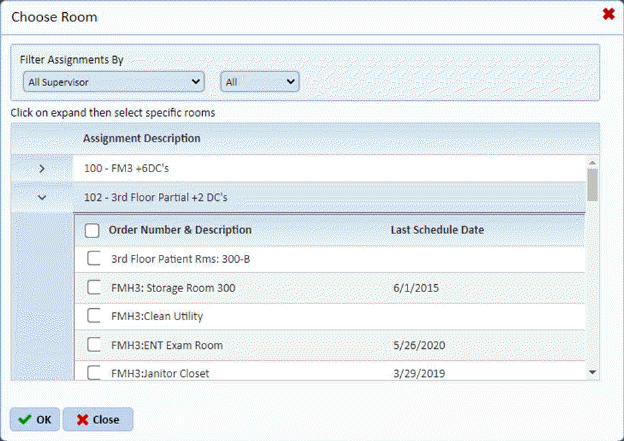Viewport: 624px width, 441px height.
Task: Open the second filter dropdown labeled All
Action: tap(260, 81)
